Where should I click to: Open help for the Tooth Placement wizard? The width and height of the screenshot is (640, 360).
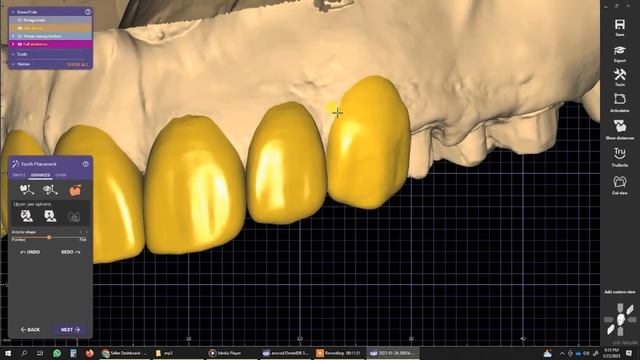[86, 164]
